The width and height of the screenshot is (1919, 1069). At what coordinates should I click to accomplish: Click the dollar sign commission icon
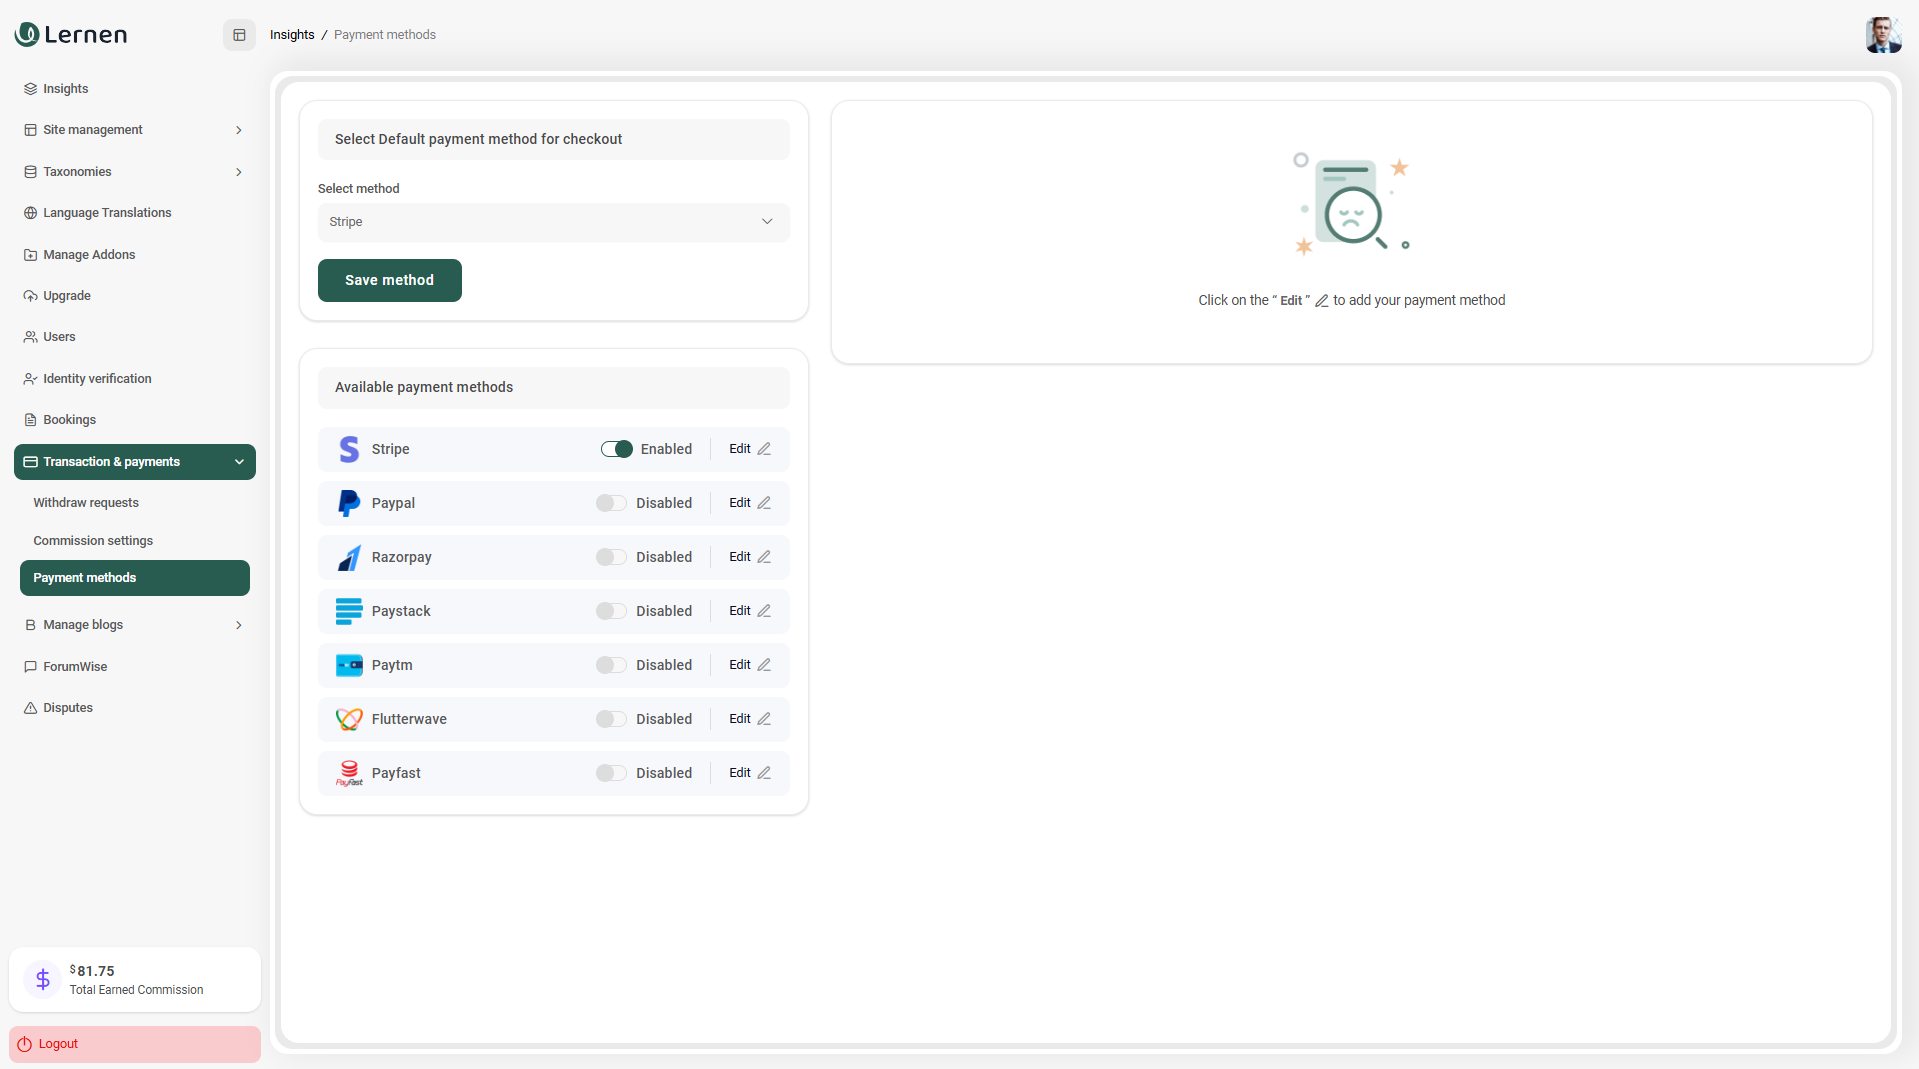[x=43, y=979]
